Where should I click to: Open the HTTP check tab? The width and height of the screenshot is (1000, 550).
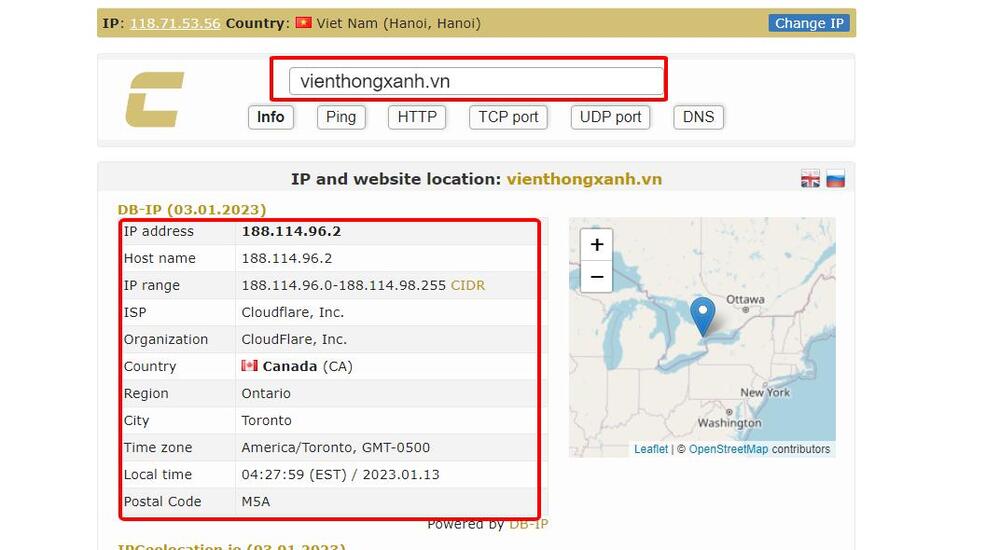(x=417, y=117)
